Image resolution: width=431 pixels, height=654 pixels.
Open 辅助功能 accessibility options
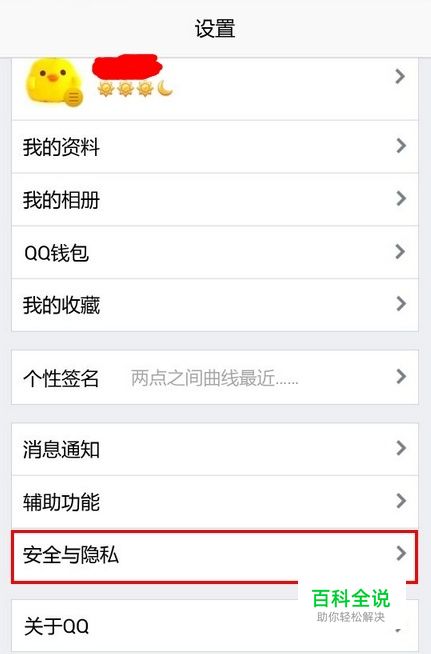215,502
